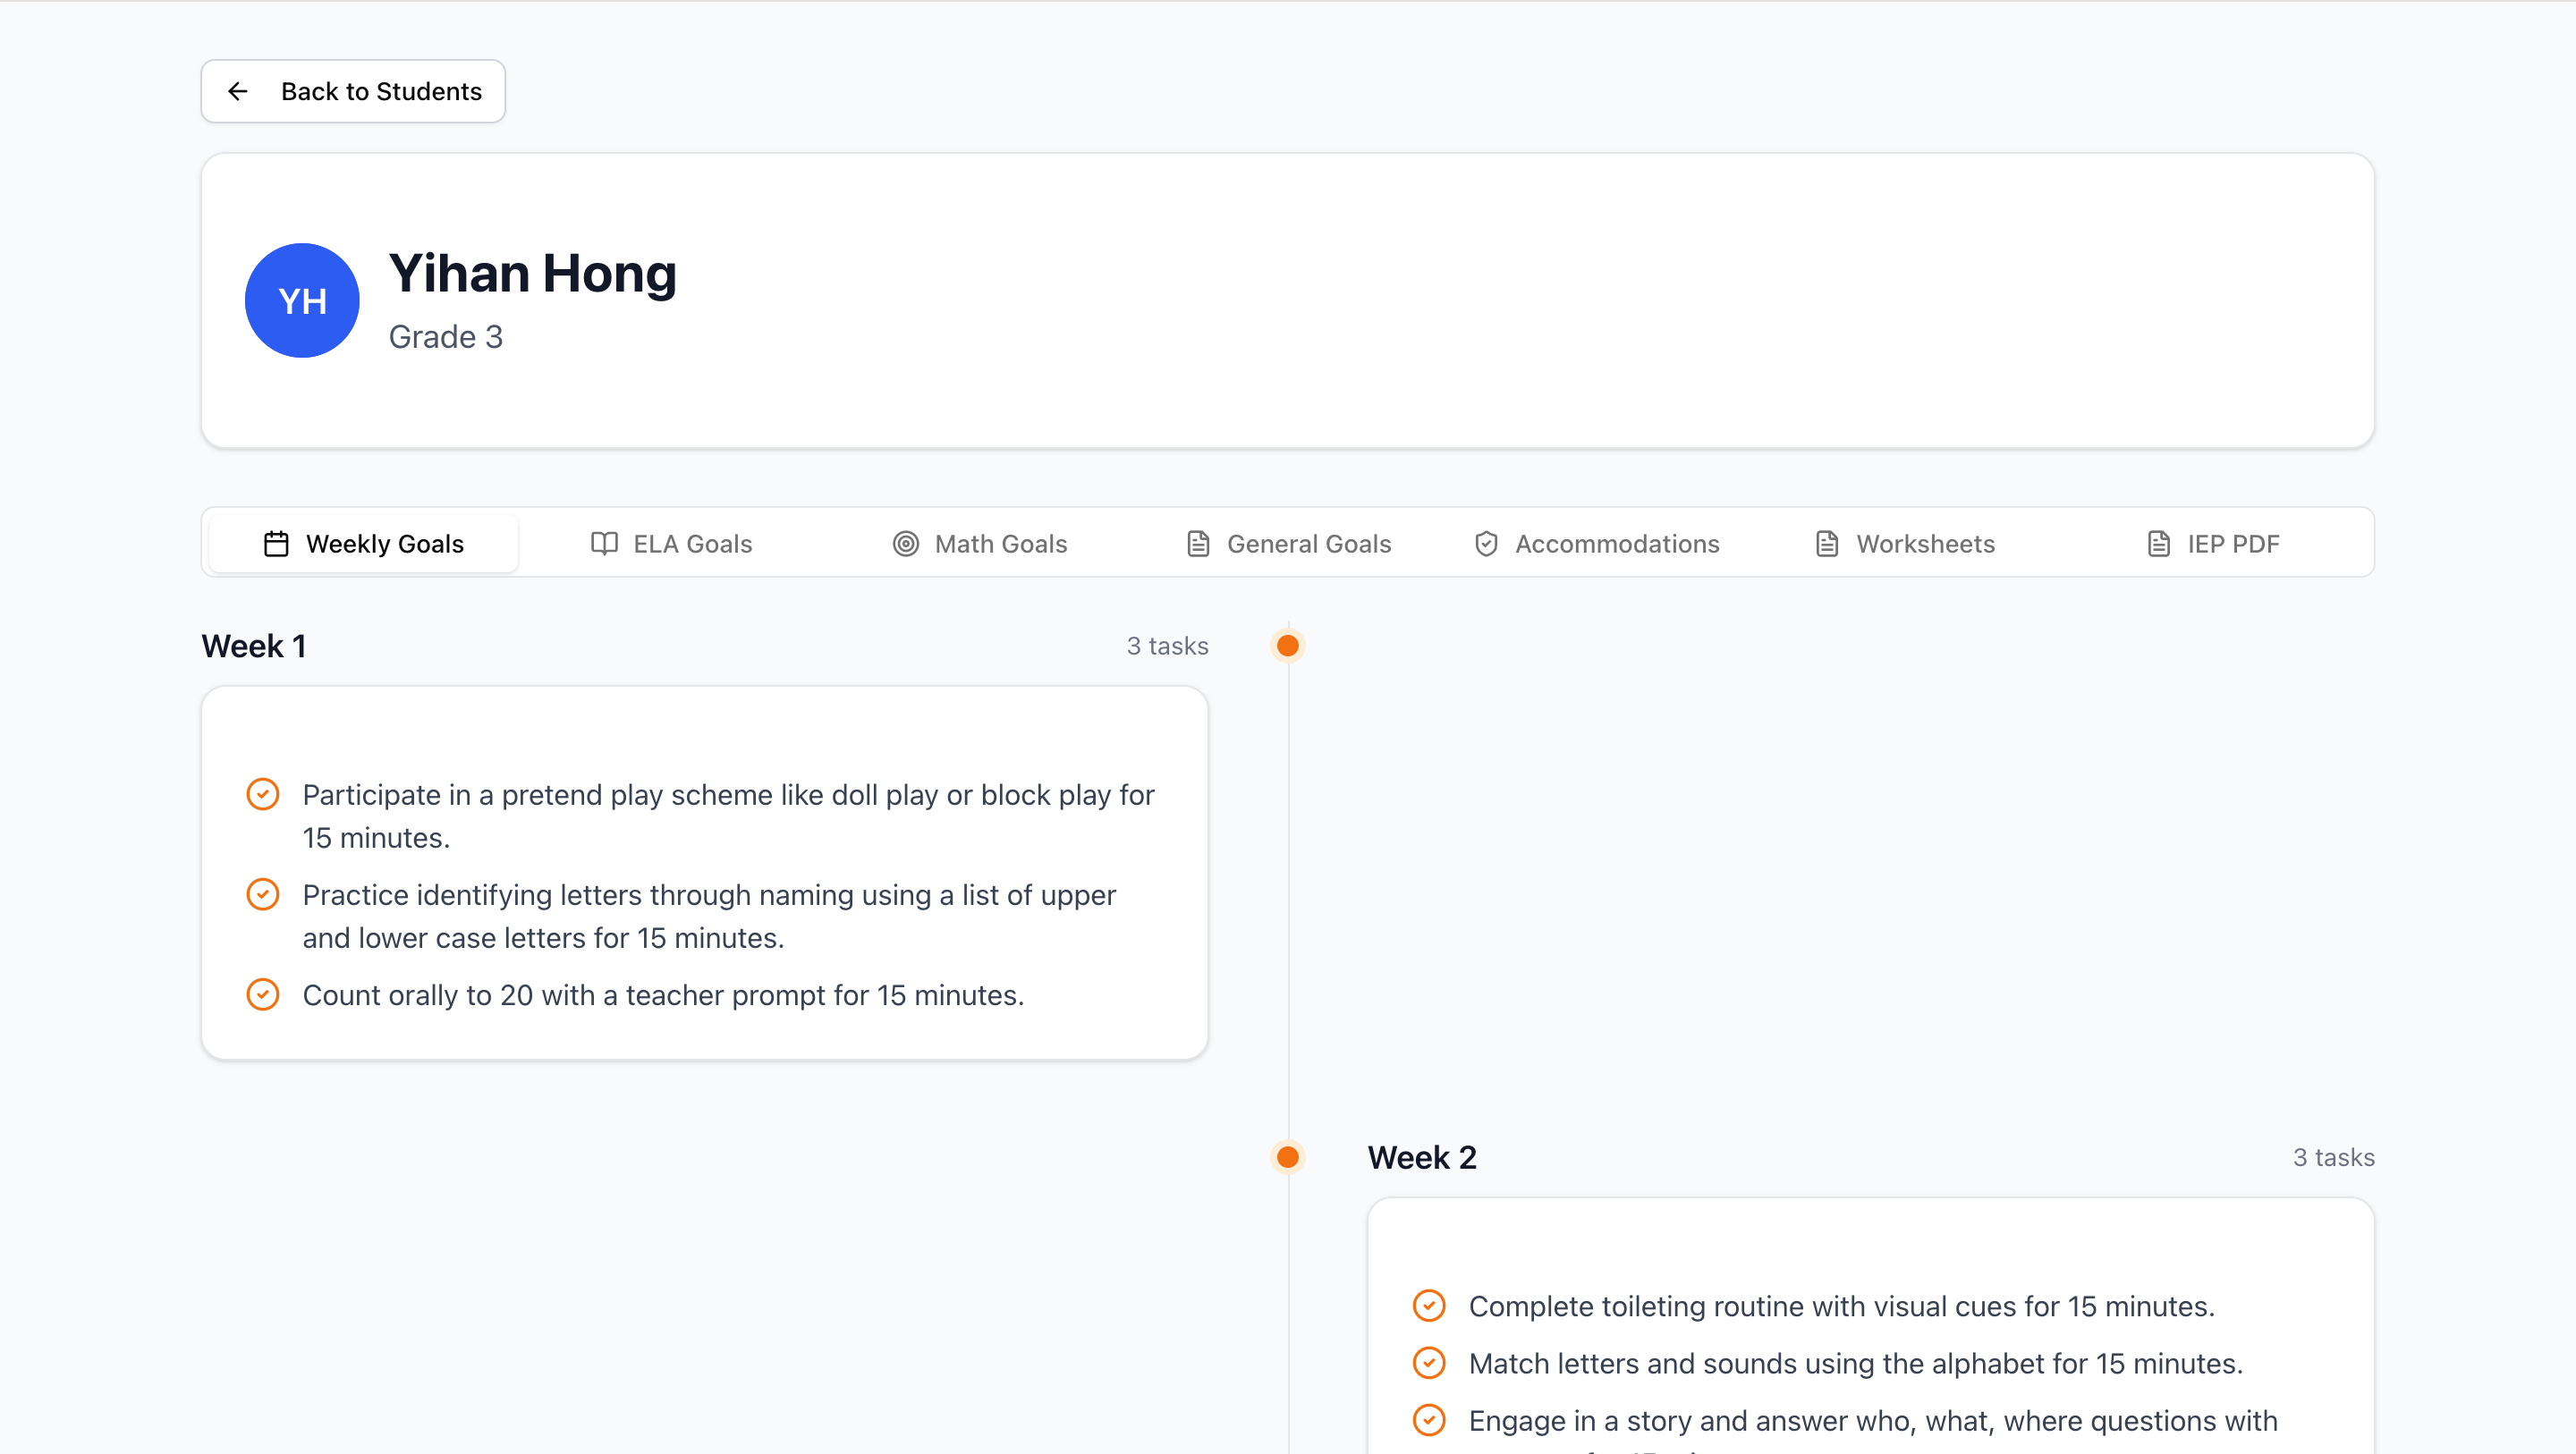Click the Week 1 timeline dot
Viewport: 2576px width, 1454px height.
pyautogui.click(x=1288, y=646)
